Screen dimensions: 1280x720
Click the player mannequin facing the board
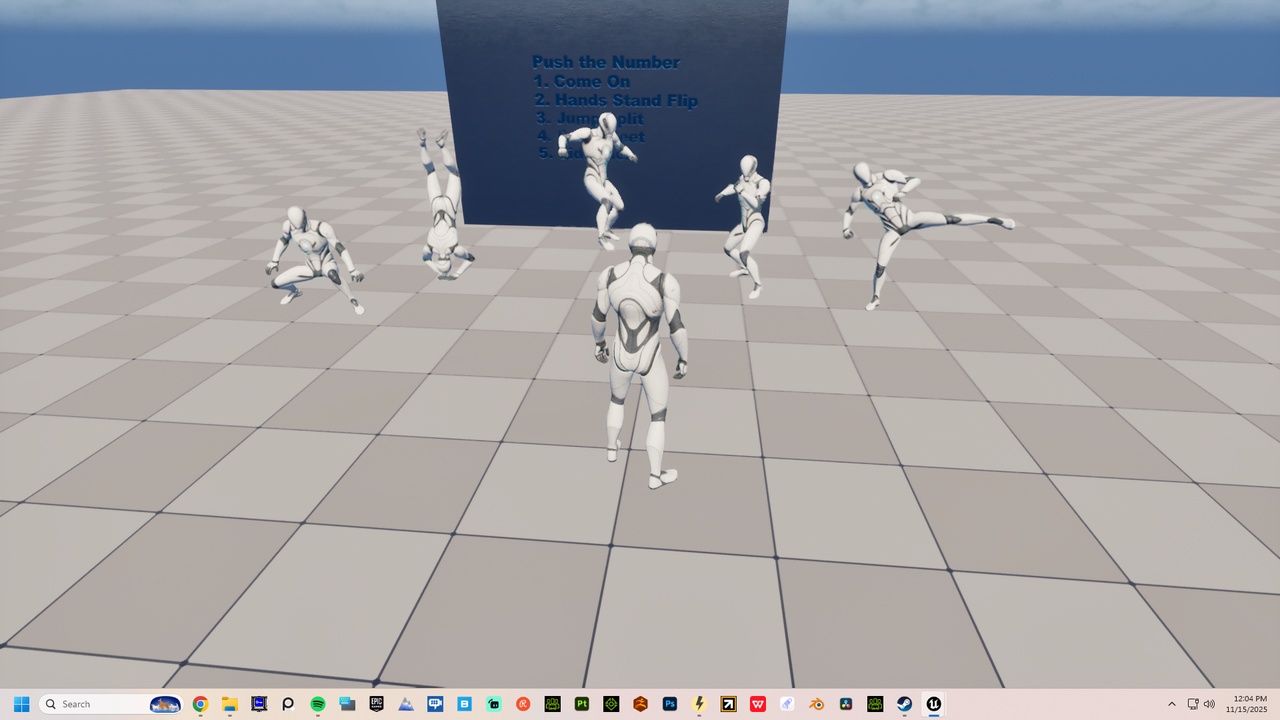pos(640,355)
